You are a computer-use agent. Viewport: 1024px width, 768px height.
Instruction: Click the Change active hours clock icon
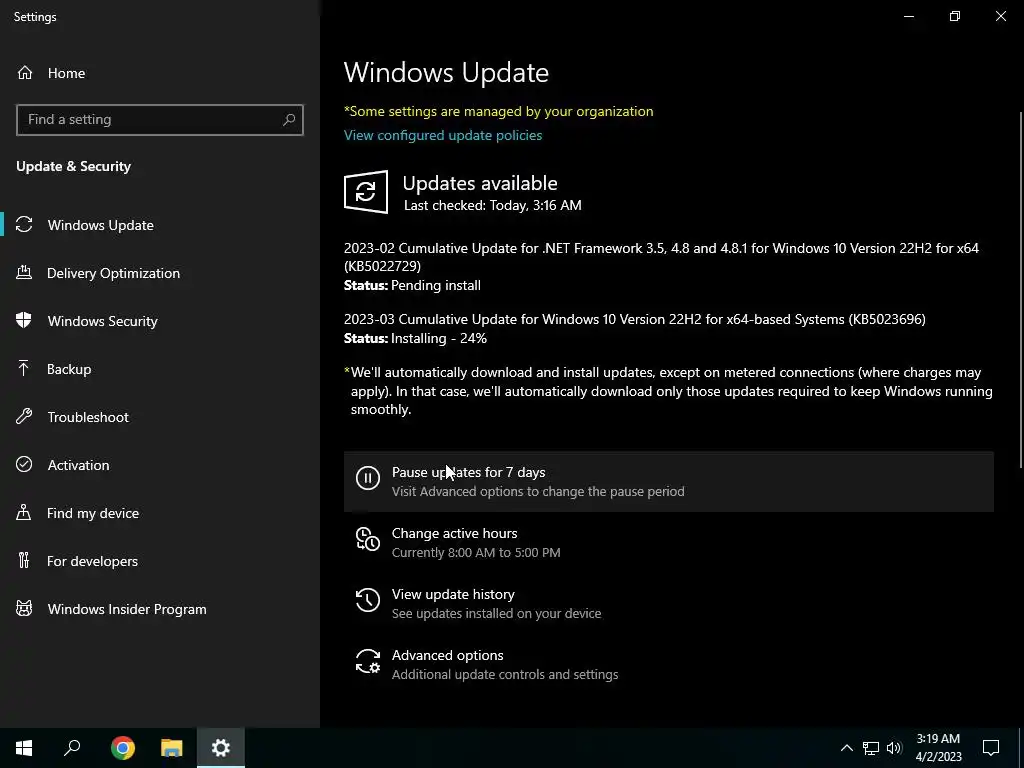368,539
